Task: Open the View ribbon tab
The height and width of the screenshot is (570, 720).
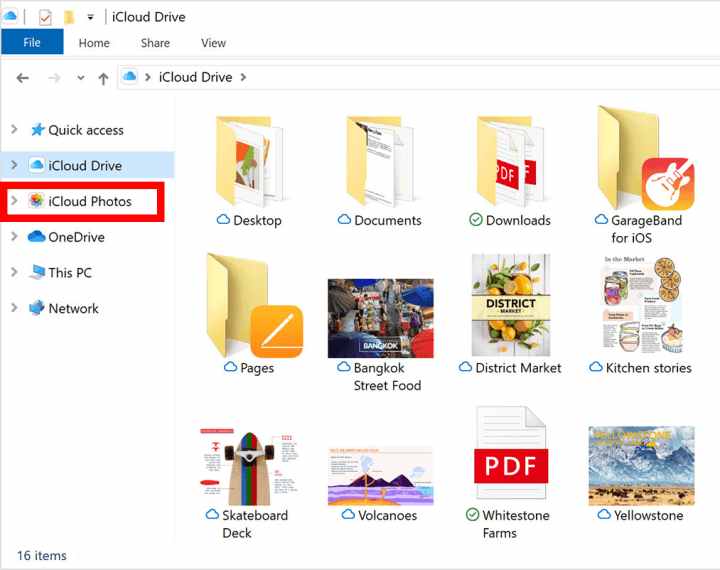Action: point(213,43)
